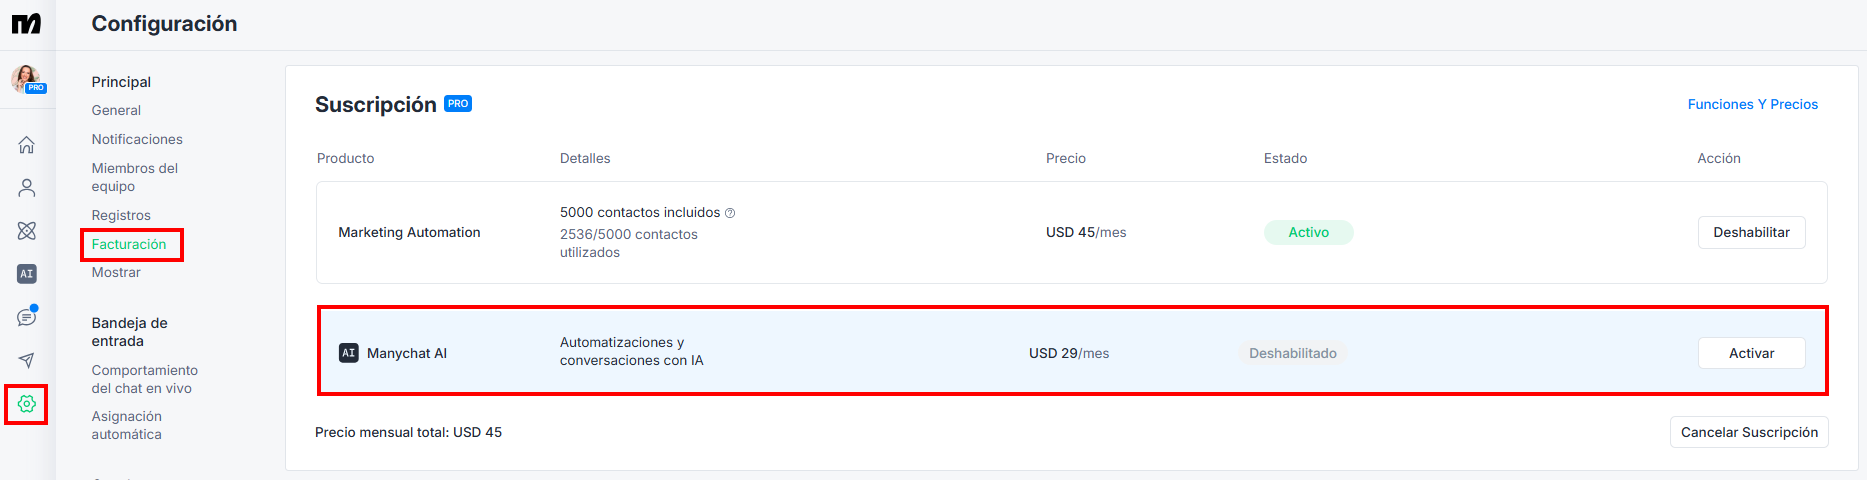Go to Registros settings page
The image size is (1867, 480).
click(121, 215)
